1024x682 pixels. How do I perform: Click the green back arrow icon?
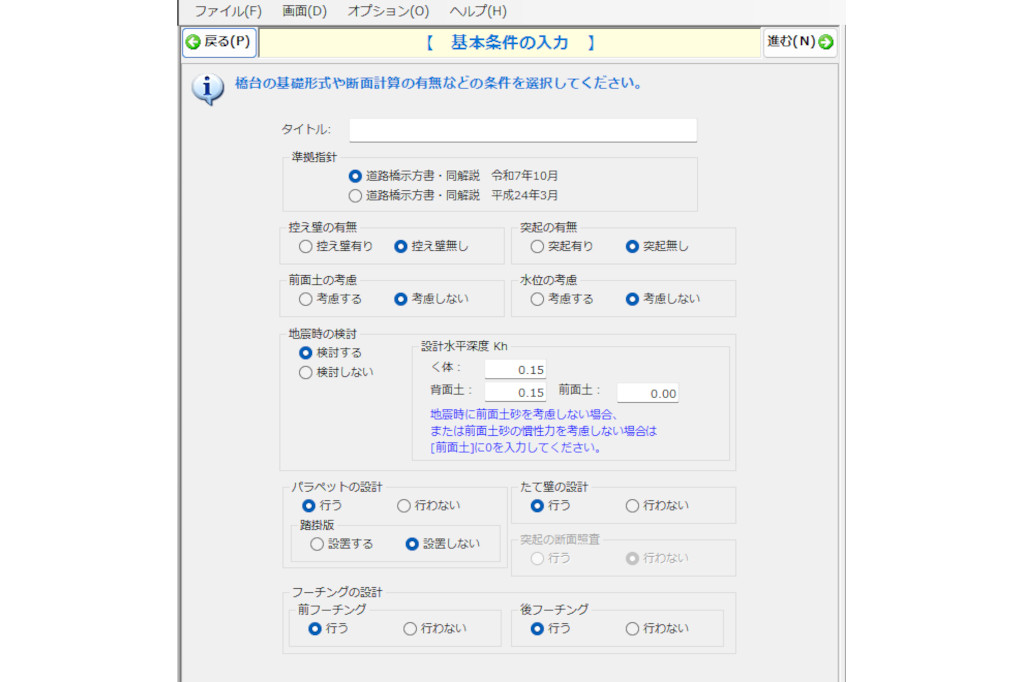pyautogui.click(x=192, y=42)
